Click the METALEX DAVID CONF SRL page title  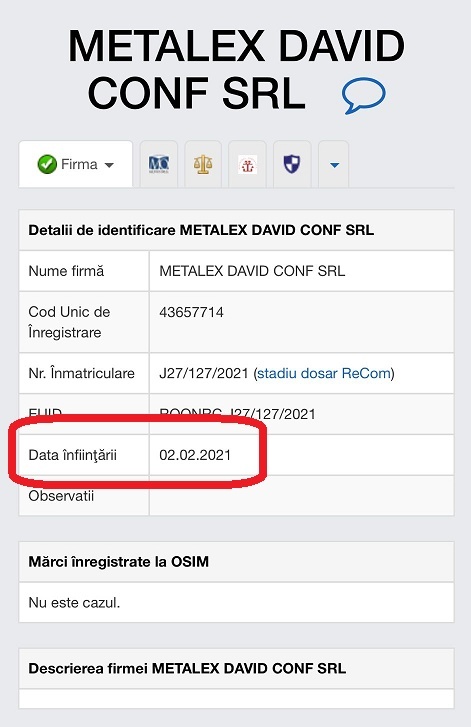(236, 70)
